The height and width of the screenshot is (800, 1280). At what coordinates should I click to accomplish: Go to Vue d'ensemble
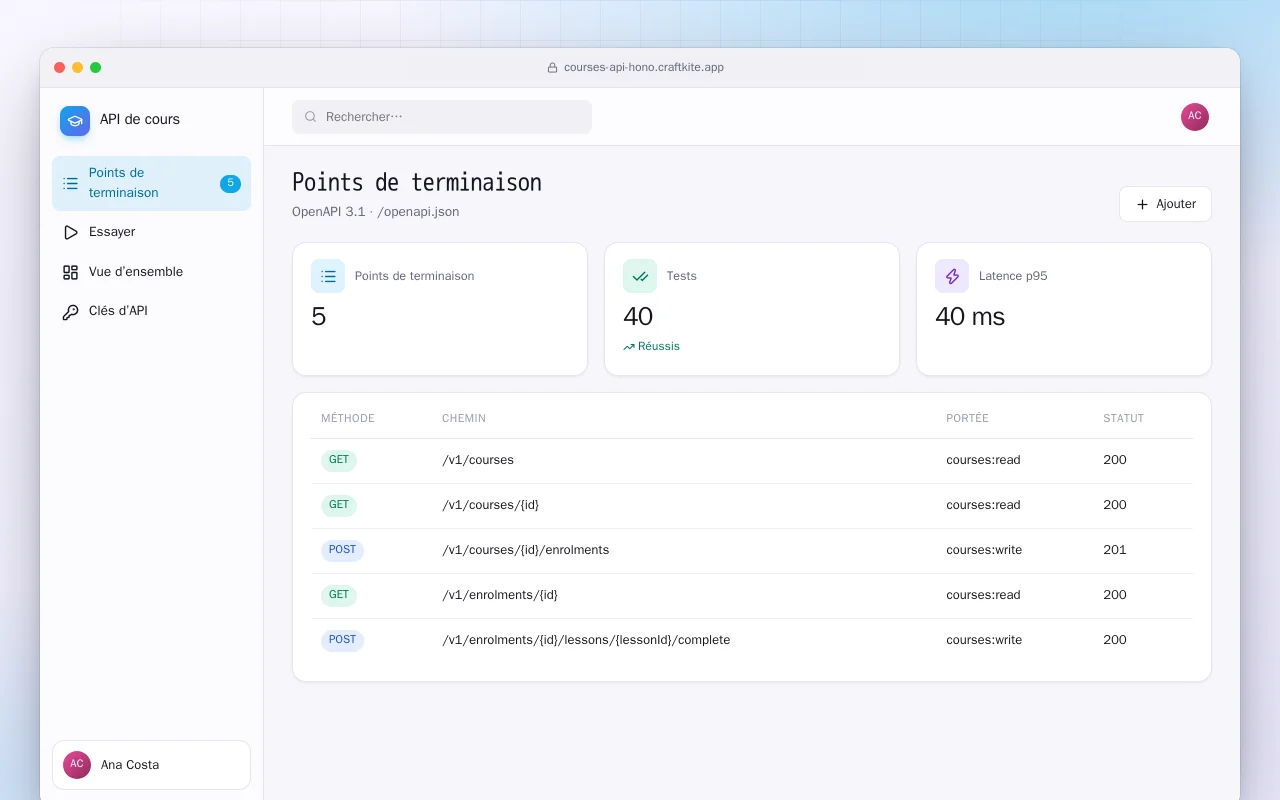(151, 272)
